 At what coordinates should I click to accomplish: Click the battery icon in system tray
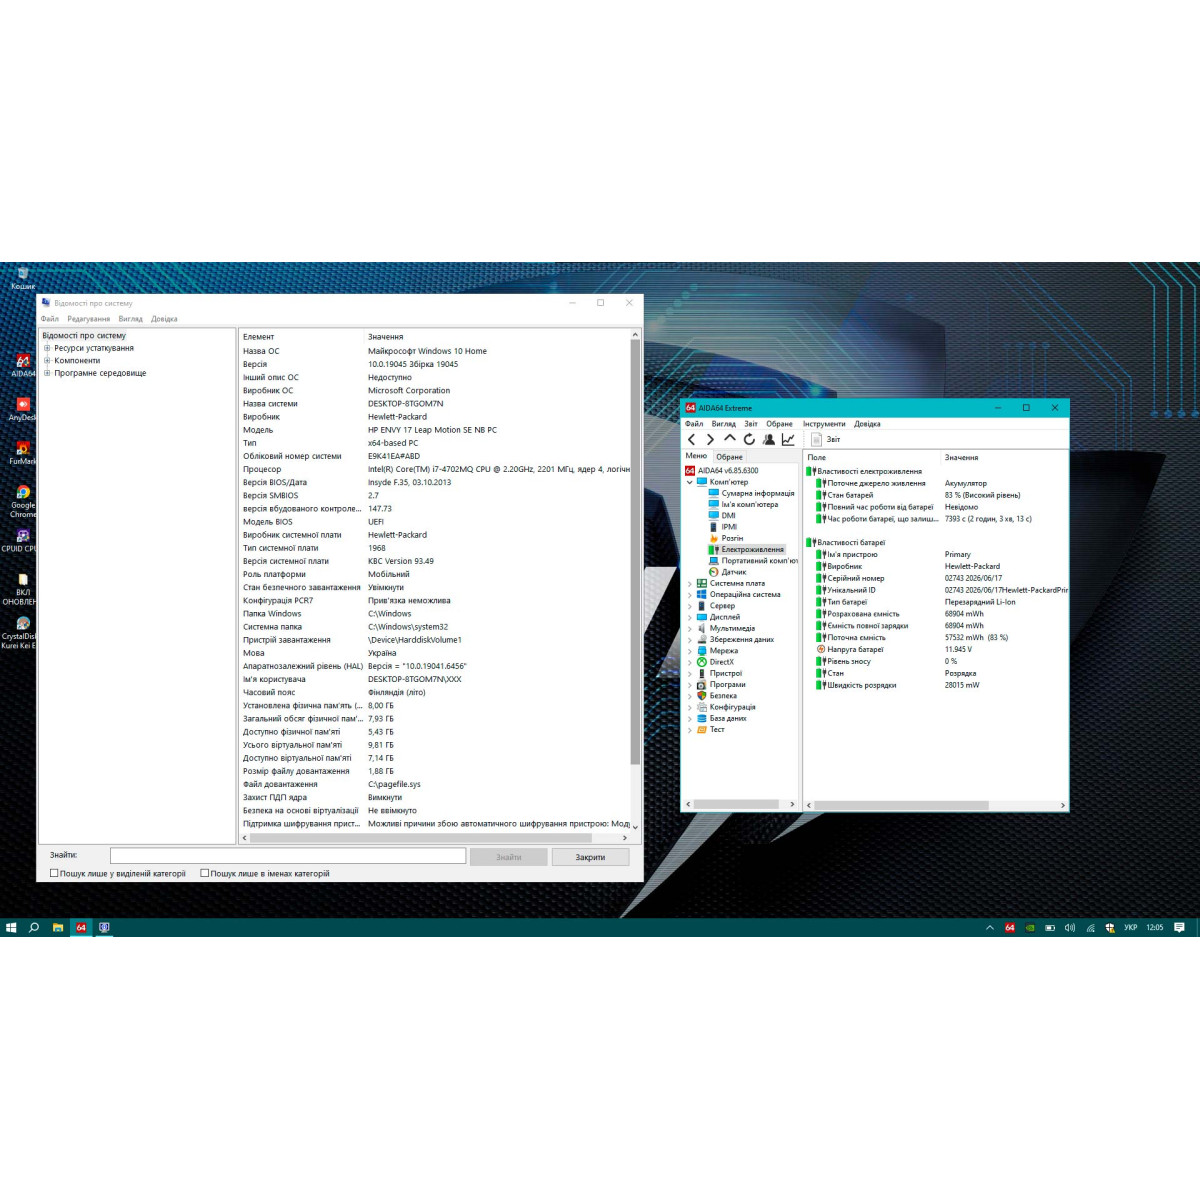click(x=1050, y=928)
